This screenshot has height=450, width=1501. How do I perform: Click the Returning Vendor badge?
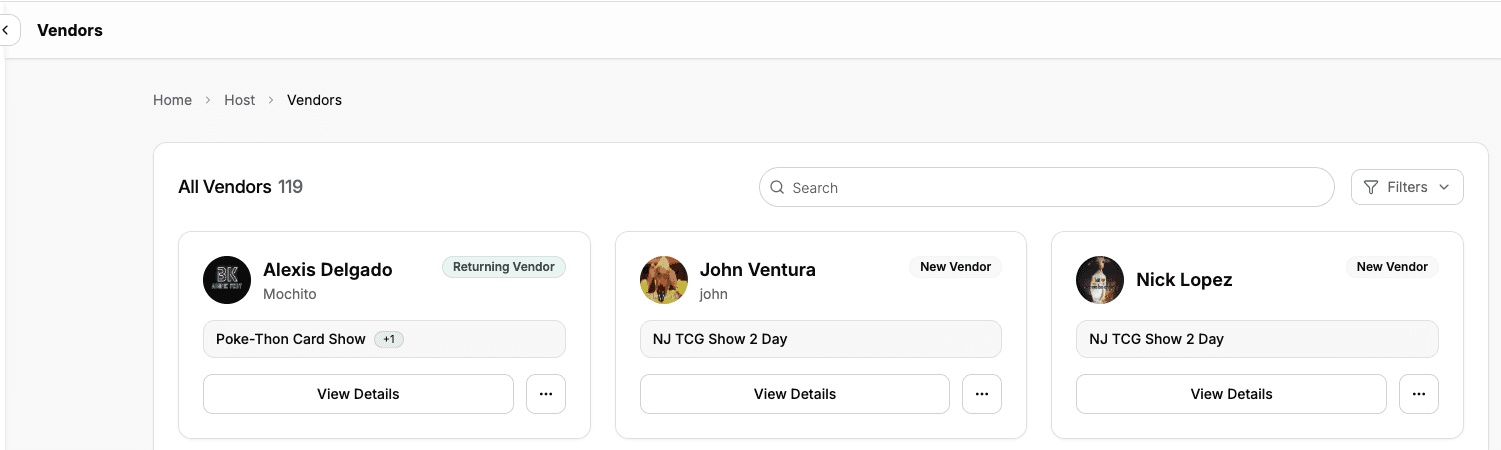(504, 267)
